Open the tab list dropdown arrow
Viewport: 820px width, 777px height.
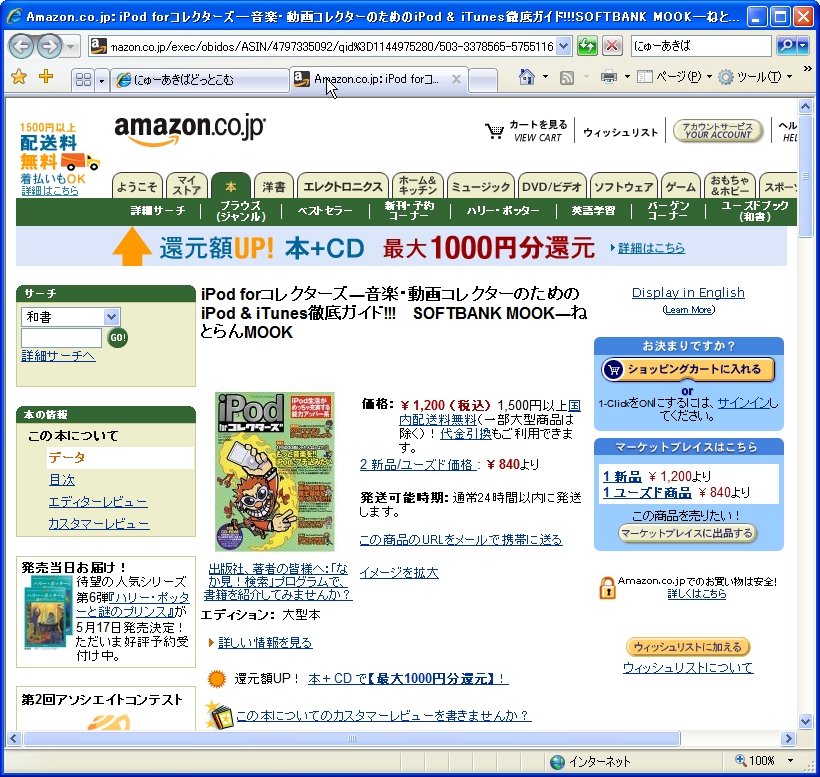click(x=101, y=80)
